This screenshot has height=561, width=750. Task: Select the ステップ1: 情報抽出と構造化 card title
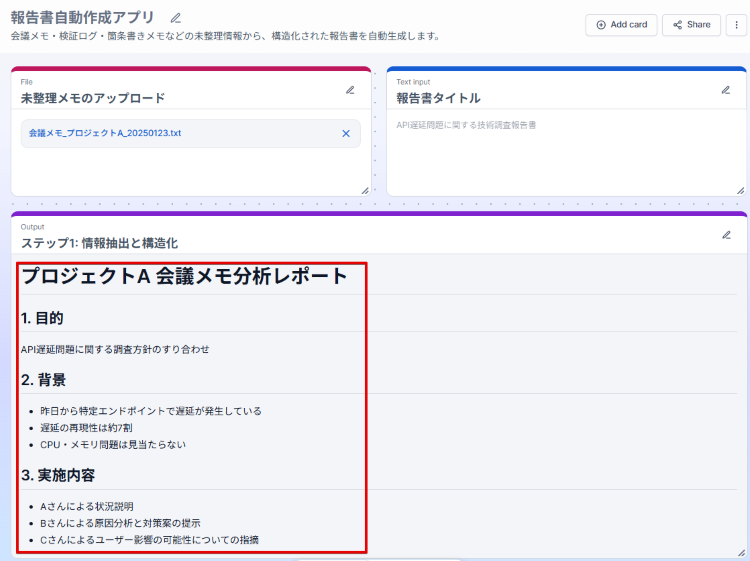[100, 243]
